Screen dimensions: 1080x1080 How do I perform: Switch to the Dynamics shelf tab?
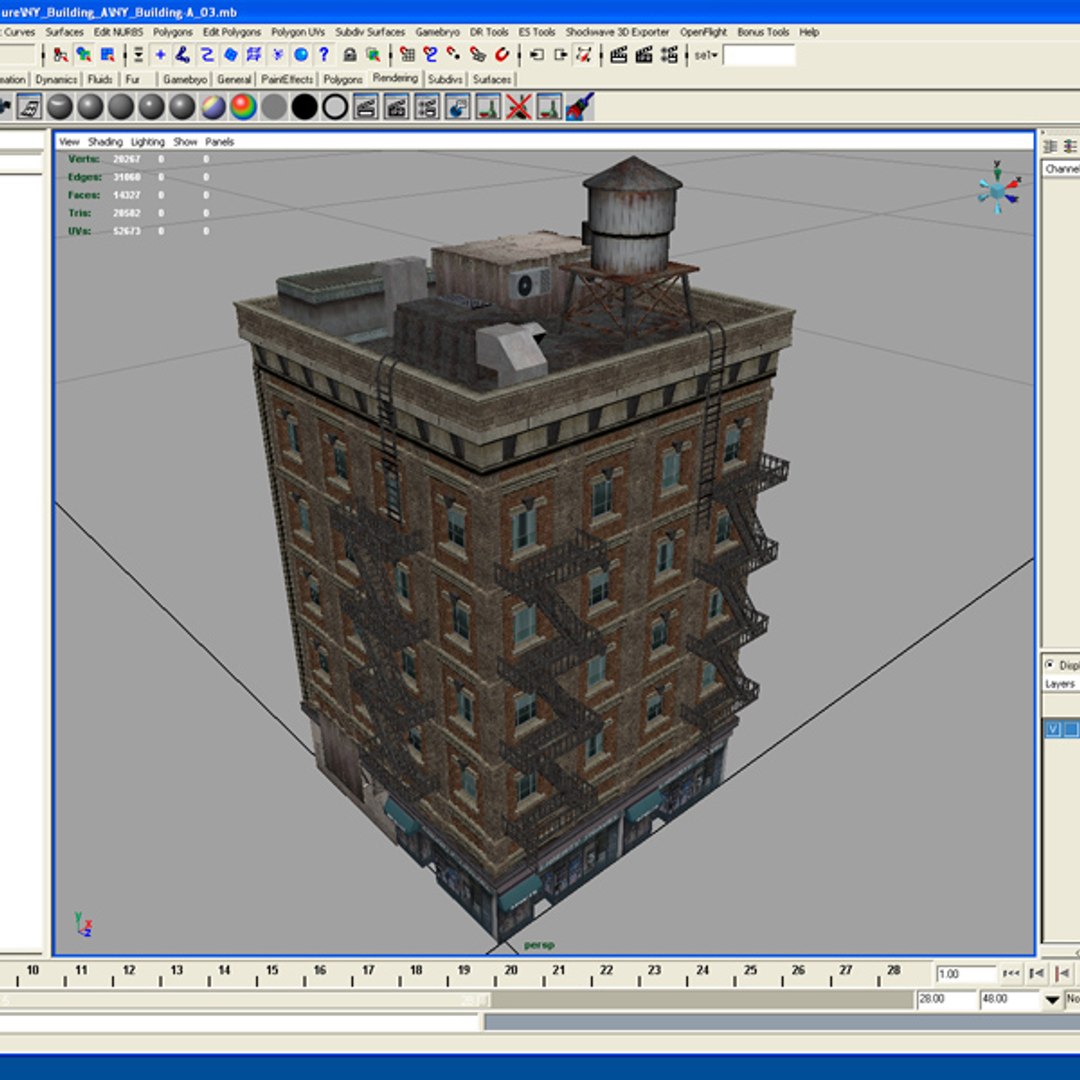(x=56, y=79)
